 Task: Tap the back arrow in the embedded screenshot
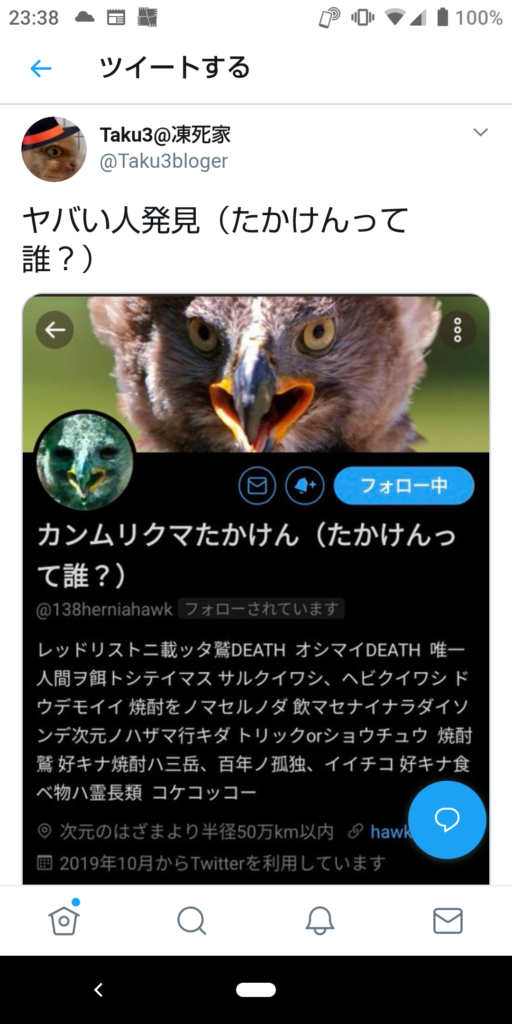(55, 330)
